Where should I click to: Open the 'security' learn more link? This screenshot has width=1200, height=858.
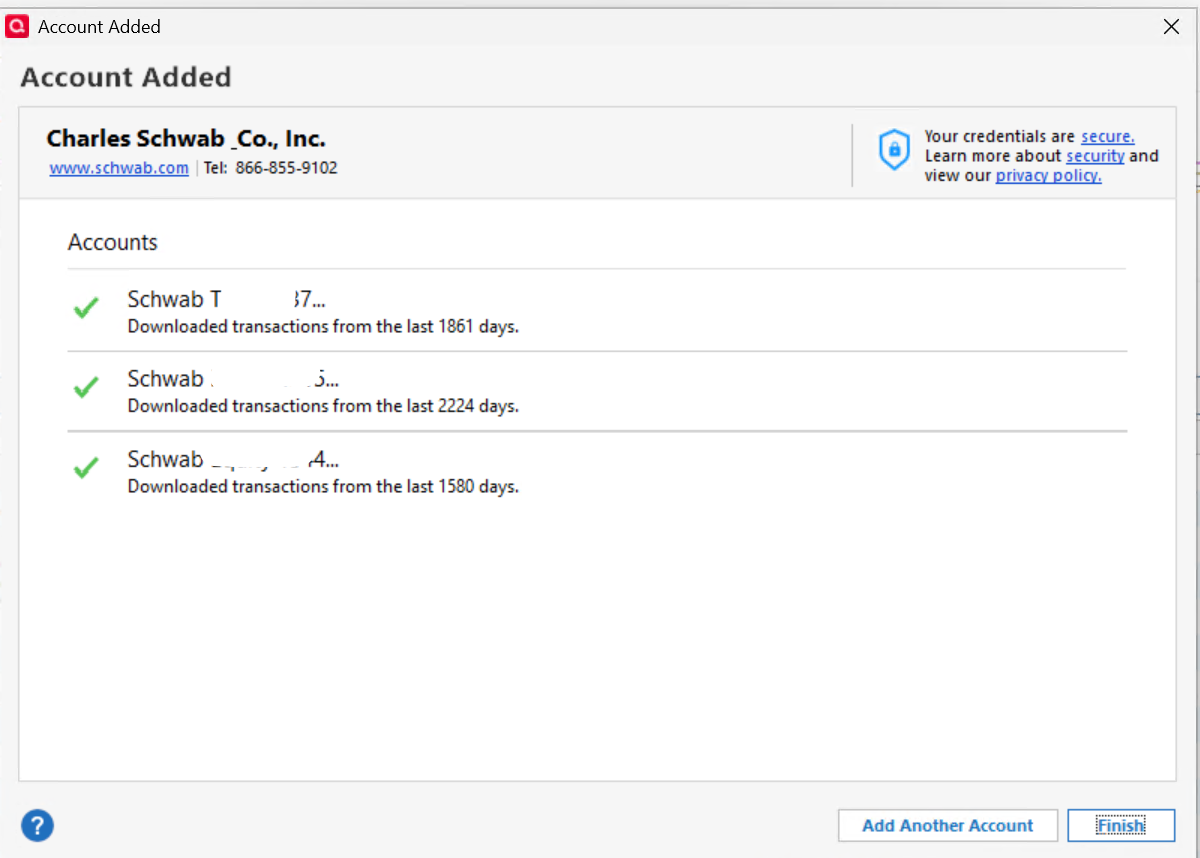(1095, 156)
